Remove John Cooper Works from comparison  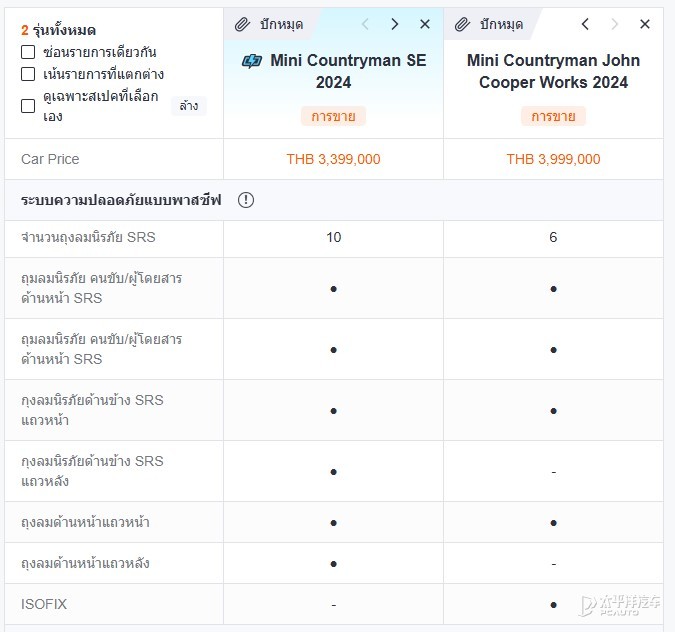(x=645, y=24)
